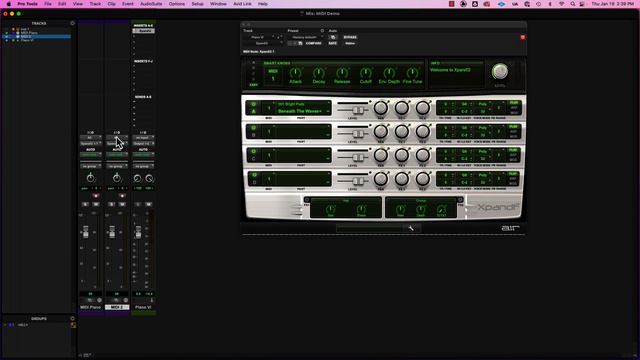Open the File menu

pos(48,4)
